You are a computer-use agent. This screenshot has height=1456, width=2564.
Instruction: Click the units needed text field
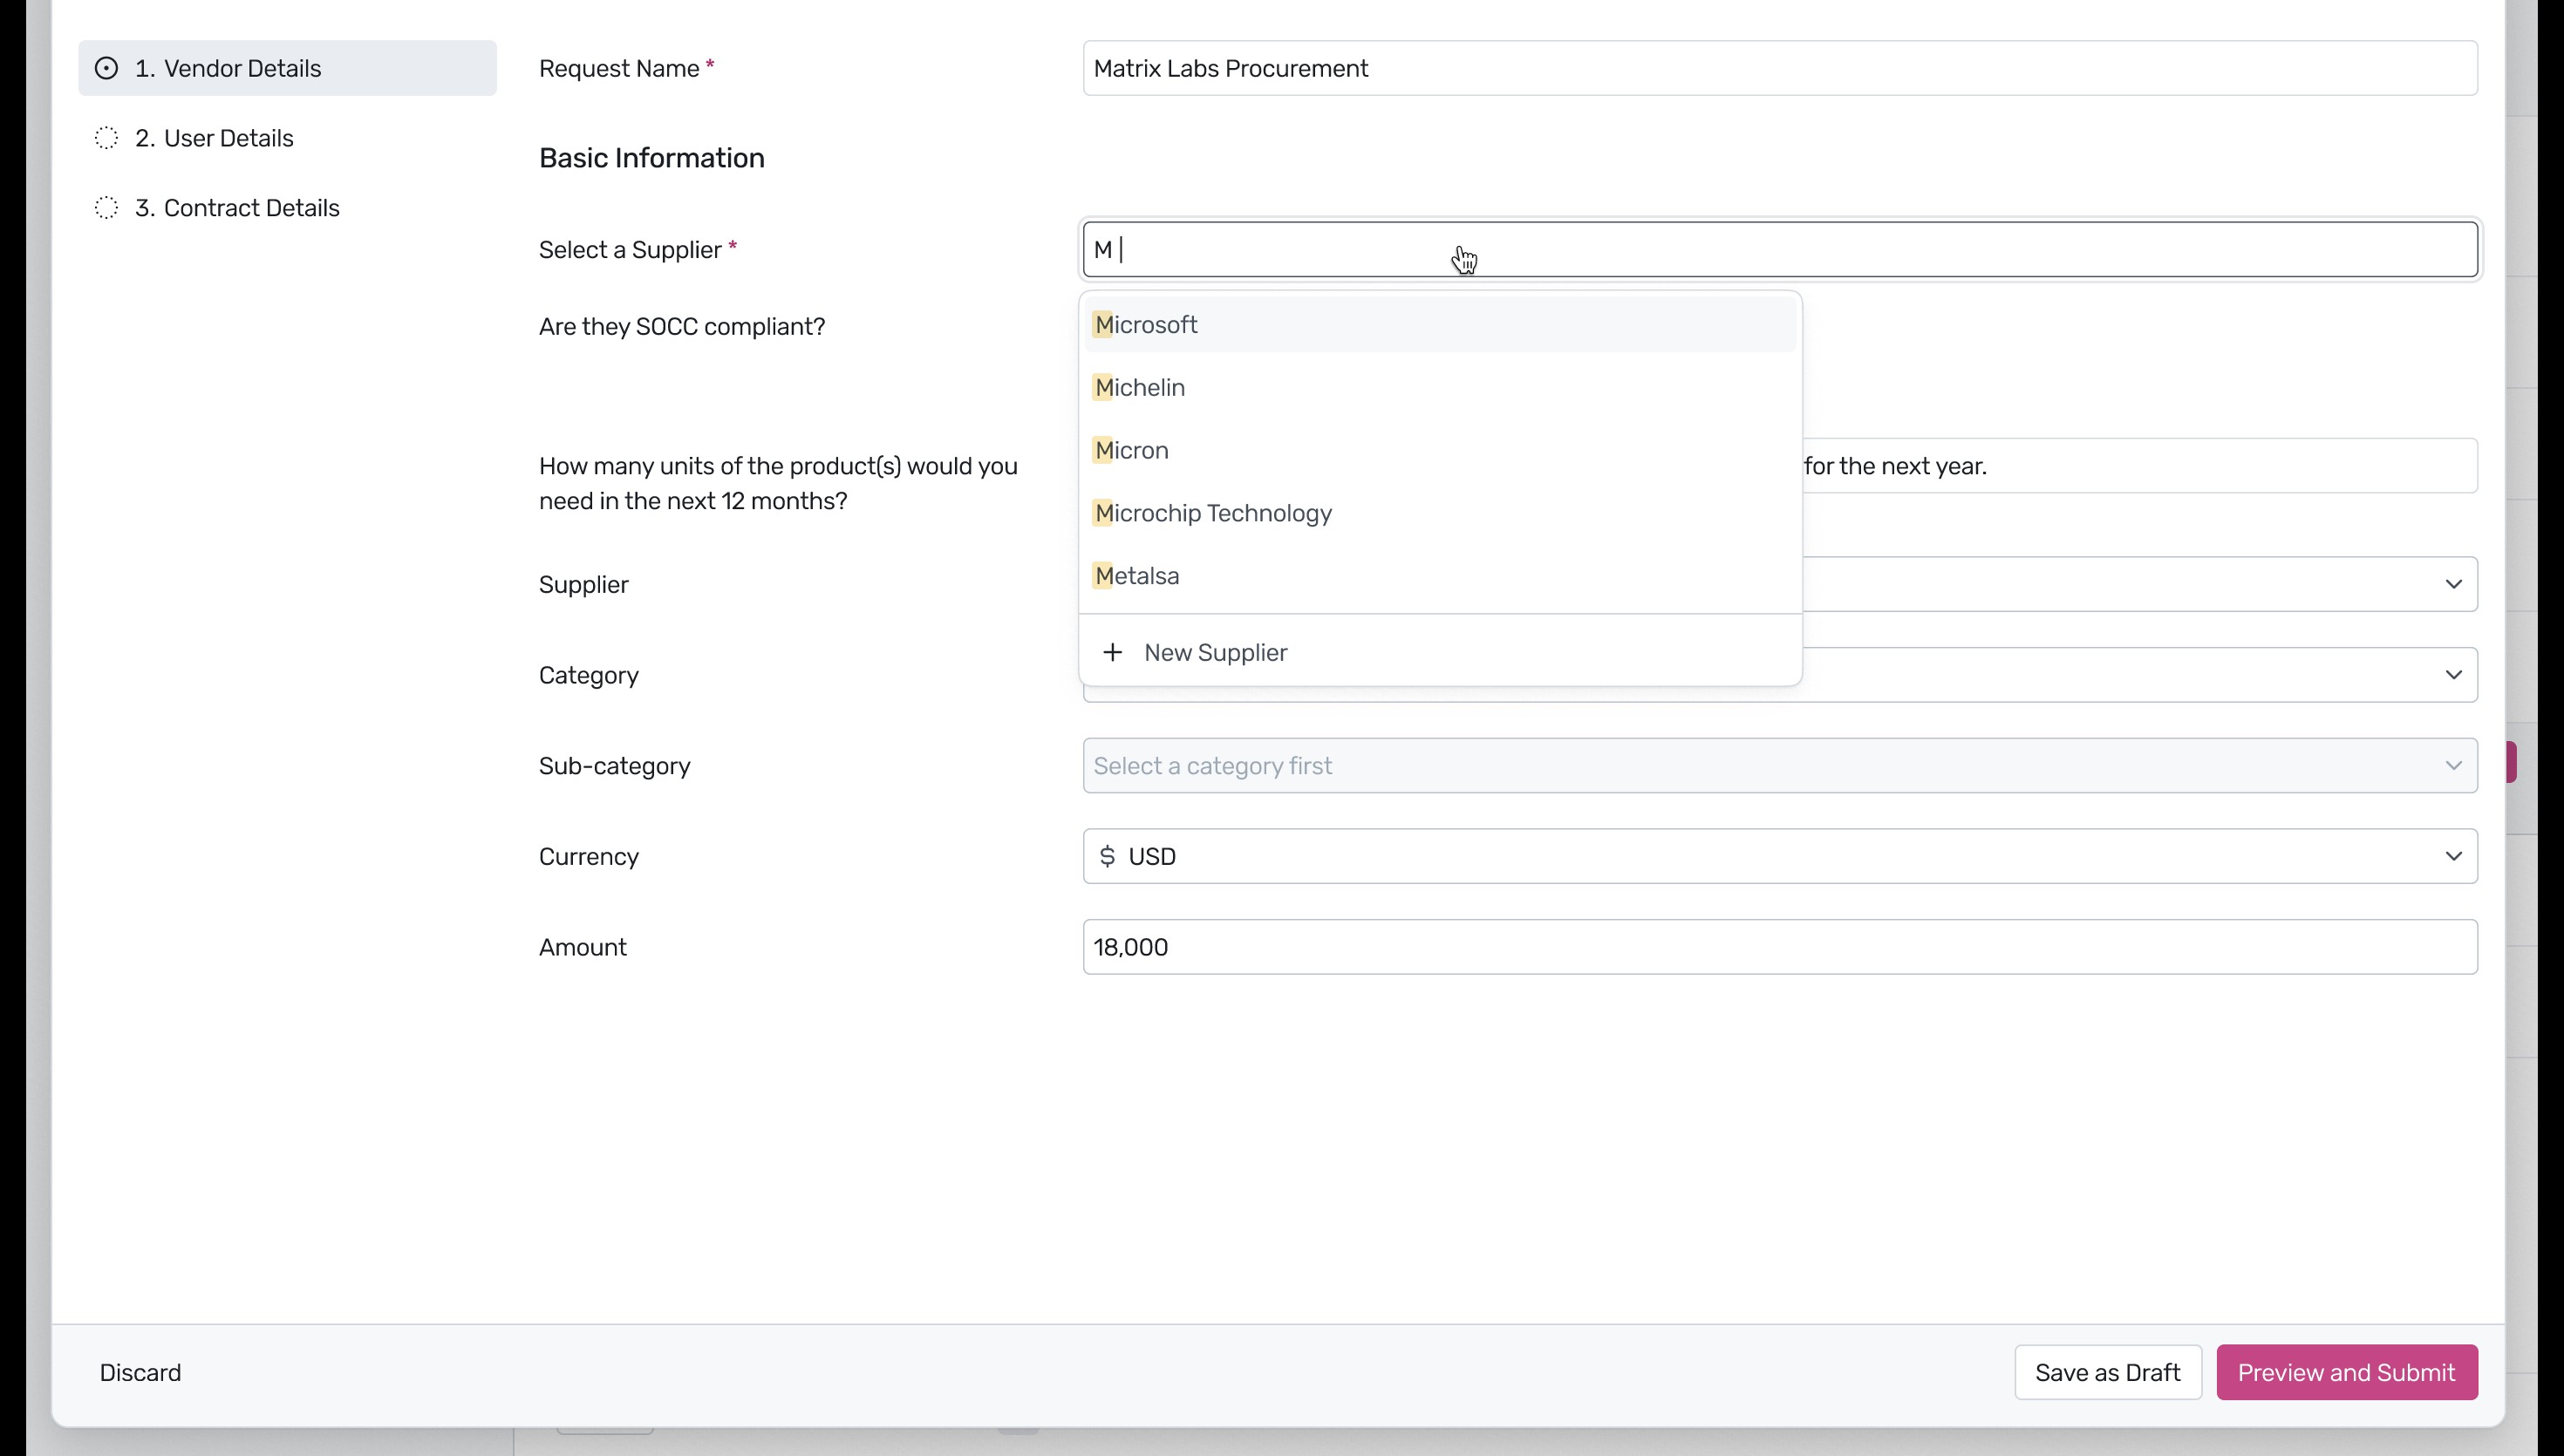[x=2139, y=467]
